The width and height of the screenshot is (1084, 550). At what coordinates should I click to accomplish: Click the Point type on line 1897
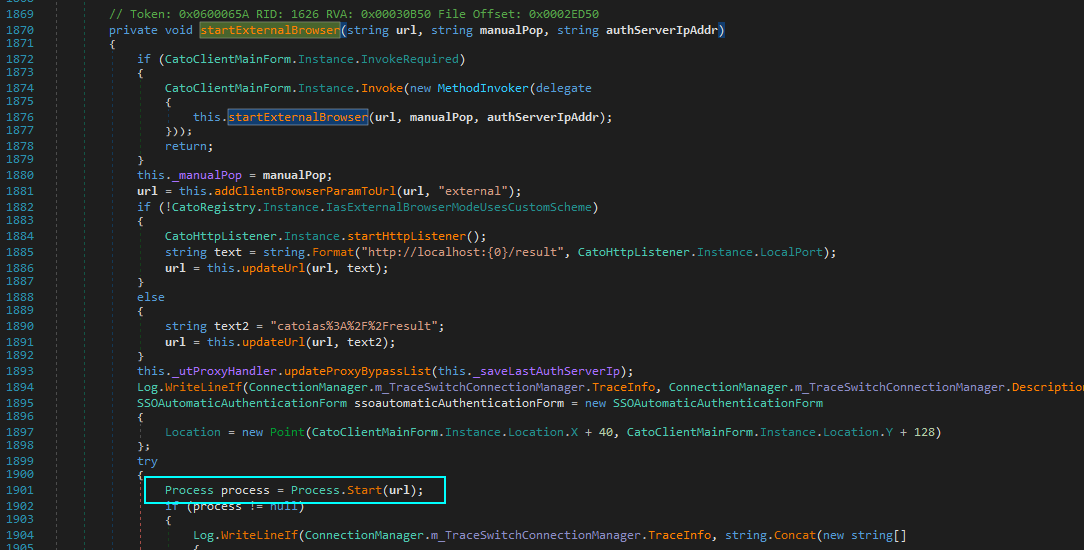288,433
